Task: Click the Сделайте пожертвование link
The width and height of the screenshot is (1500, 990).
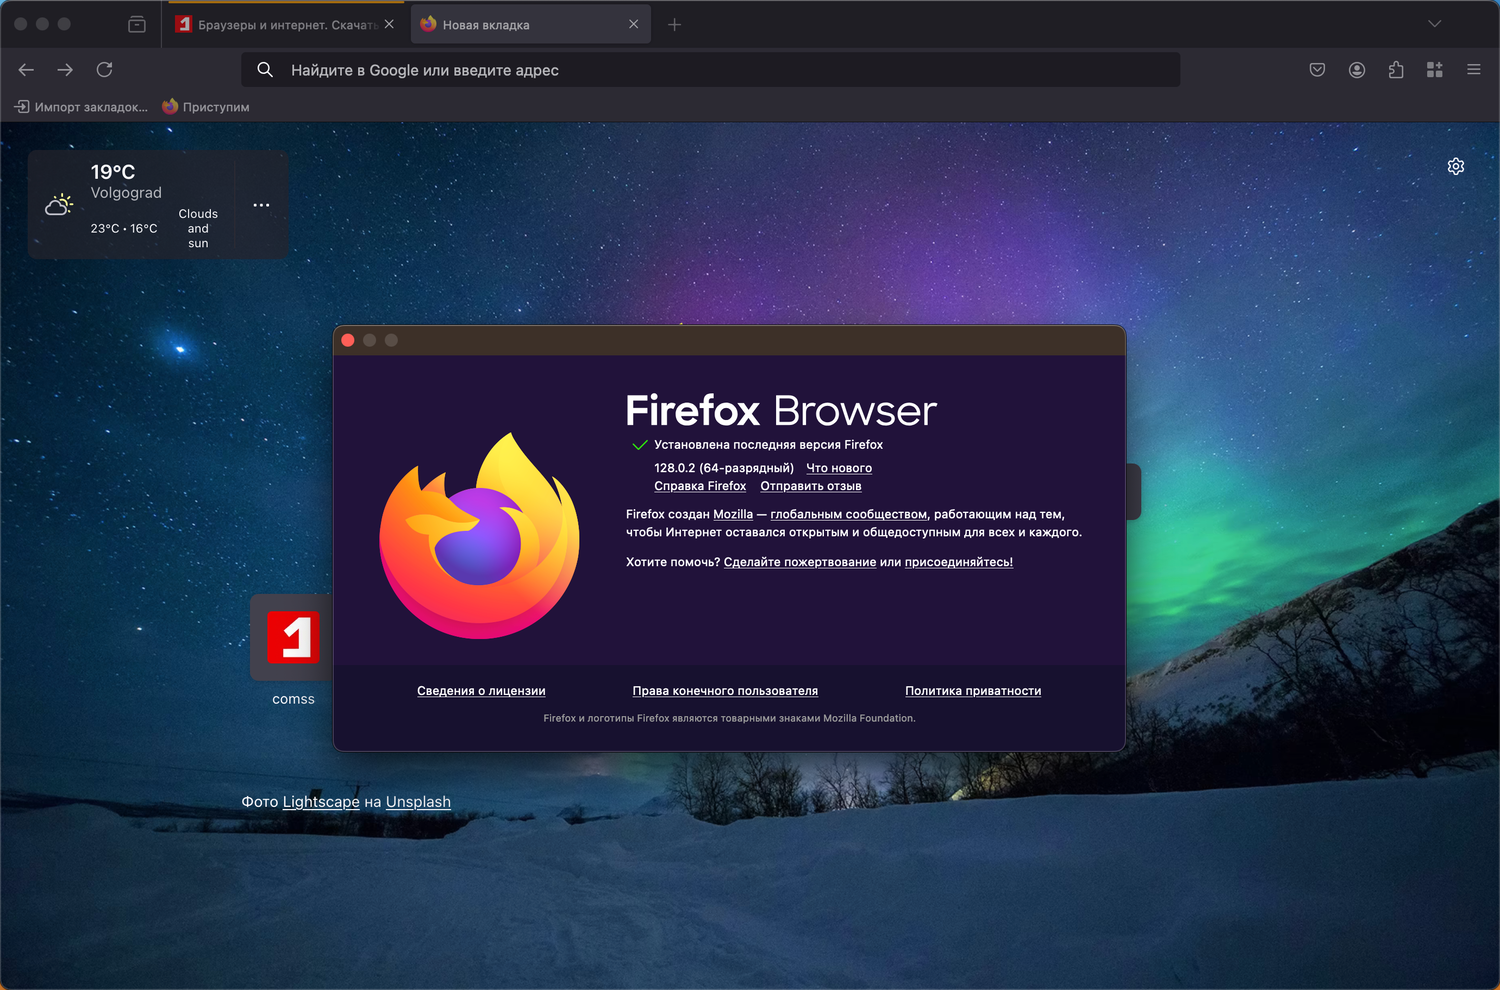Action: (800, 562)
